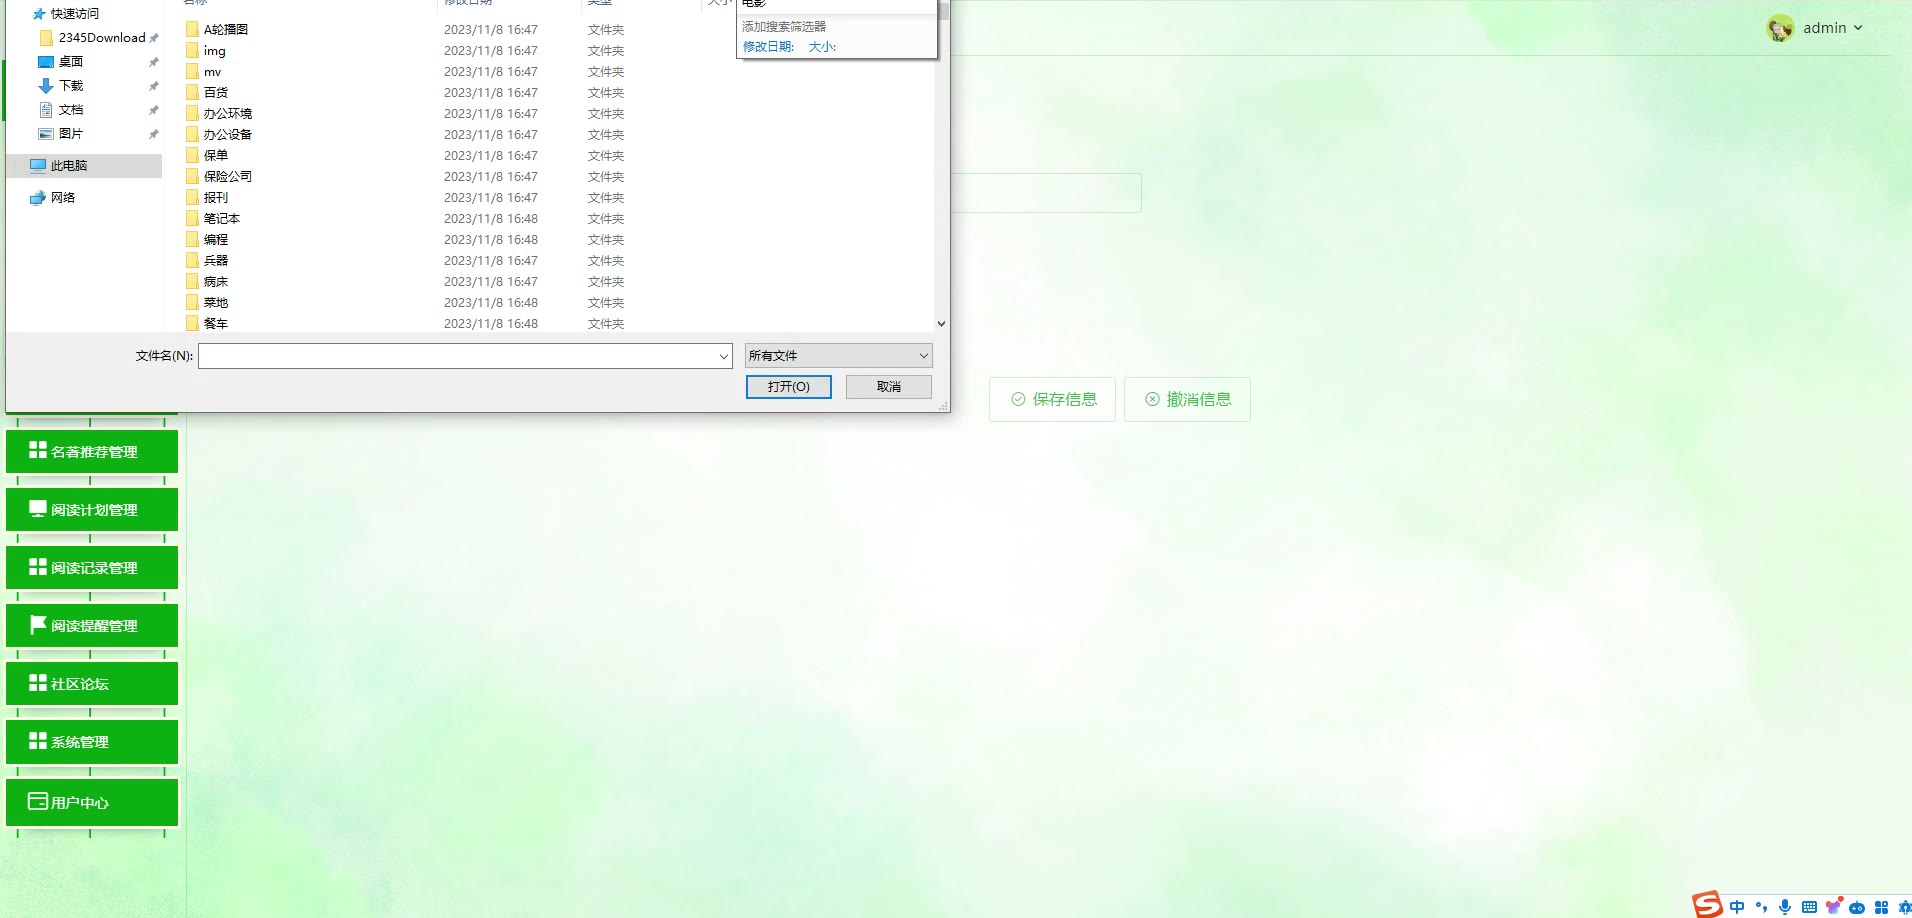Select the 百货 folder
1912x918 pixels.
tap(216, 92)
